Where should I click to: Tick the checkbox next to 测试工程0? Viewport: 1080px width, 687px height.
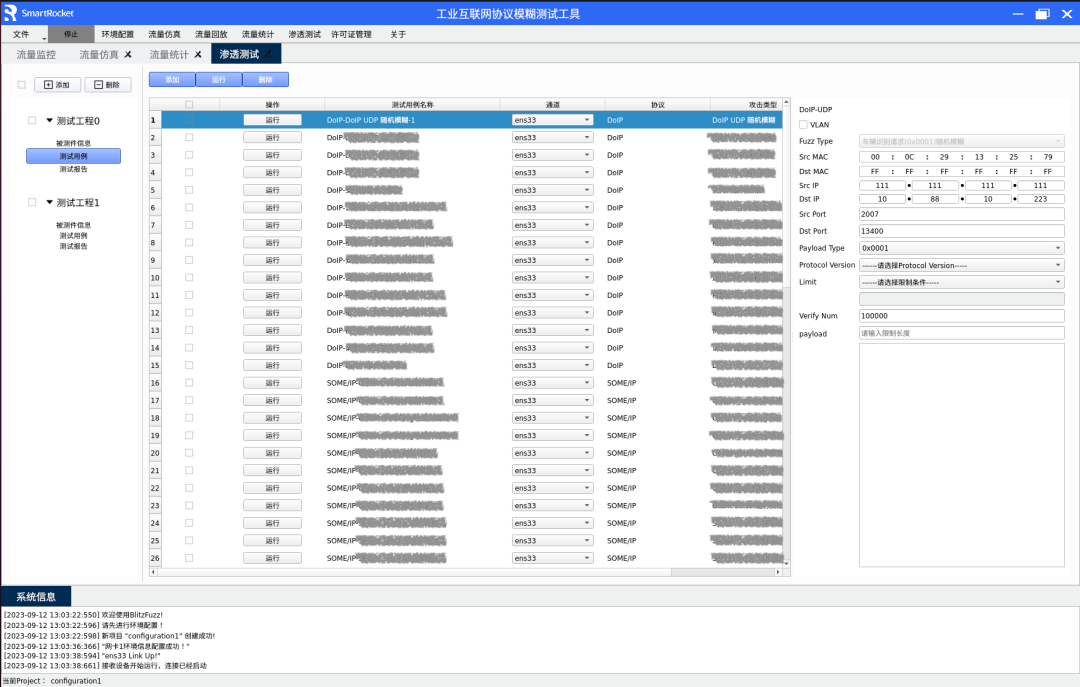(32, 120)
